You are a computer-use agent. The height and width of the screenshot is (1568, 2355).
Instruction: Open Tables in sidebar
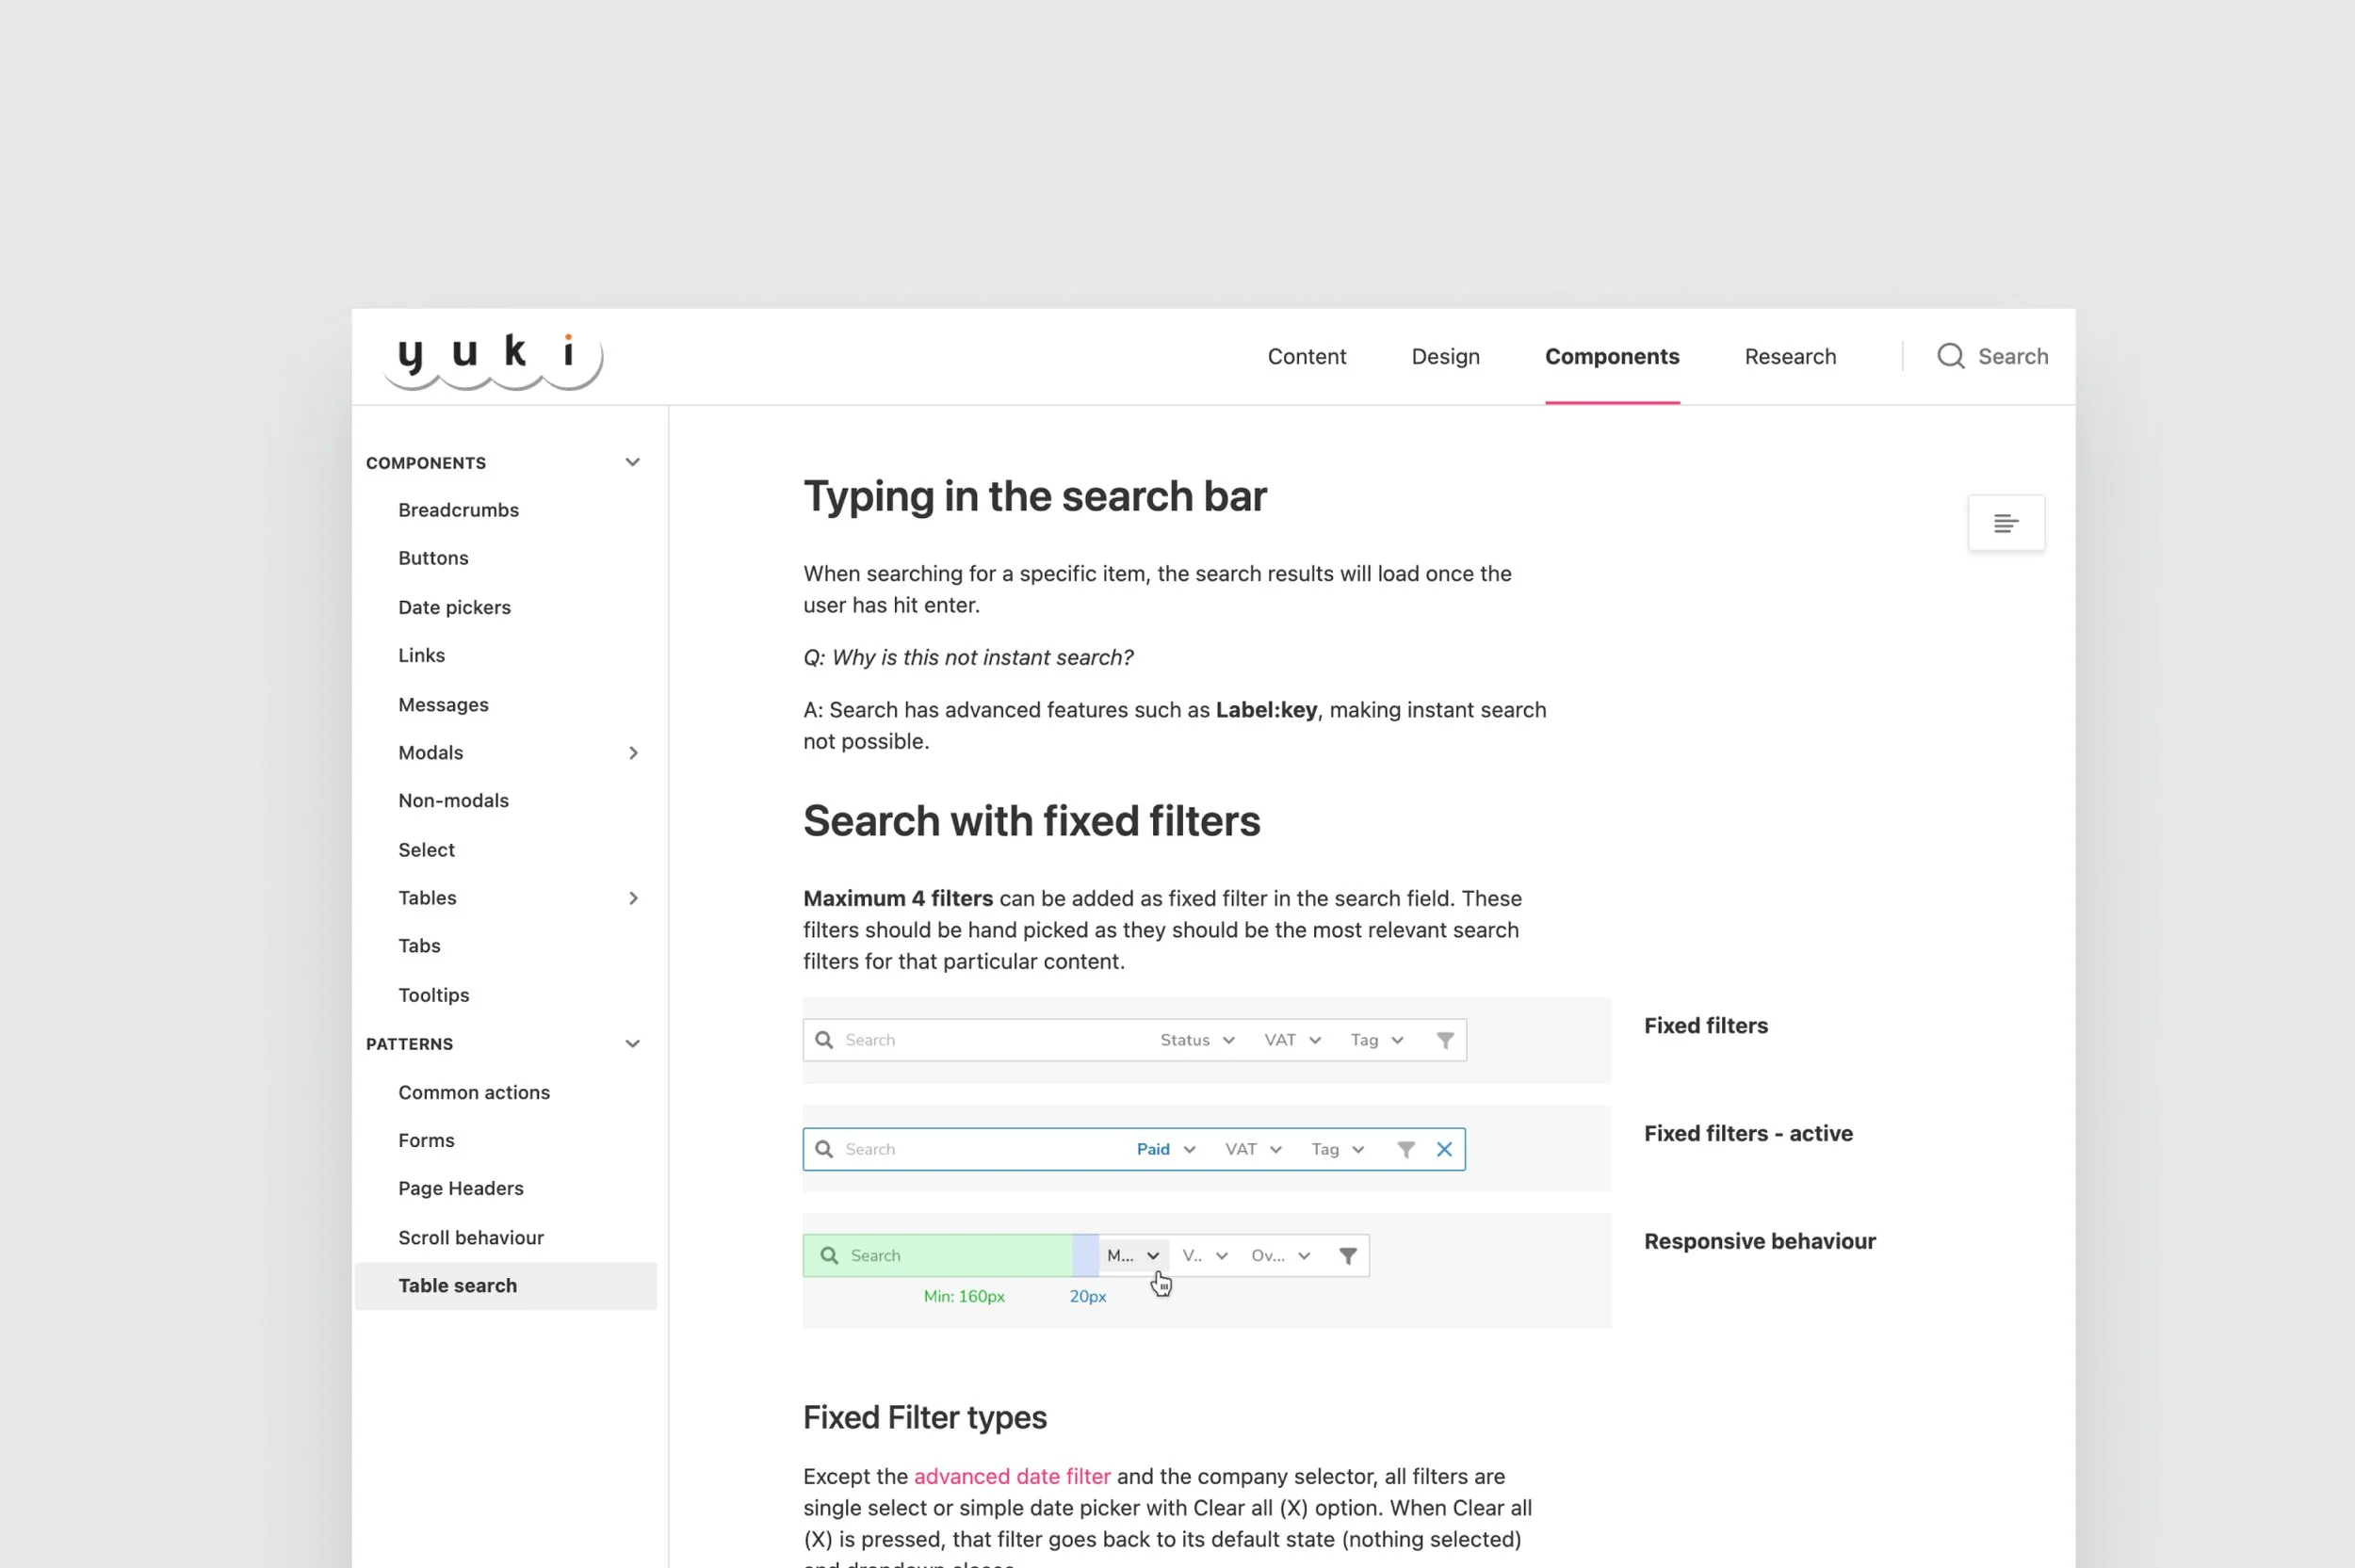click(427, 898)
